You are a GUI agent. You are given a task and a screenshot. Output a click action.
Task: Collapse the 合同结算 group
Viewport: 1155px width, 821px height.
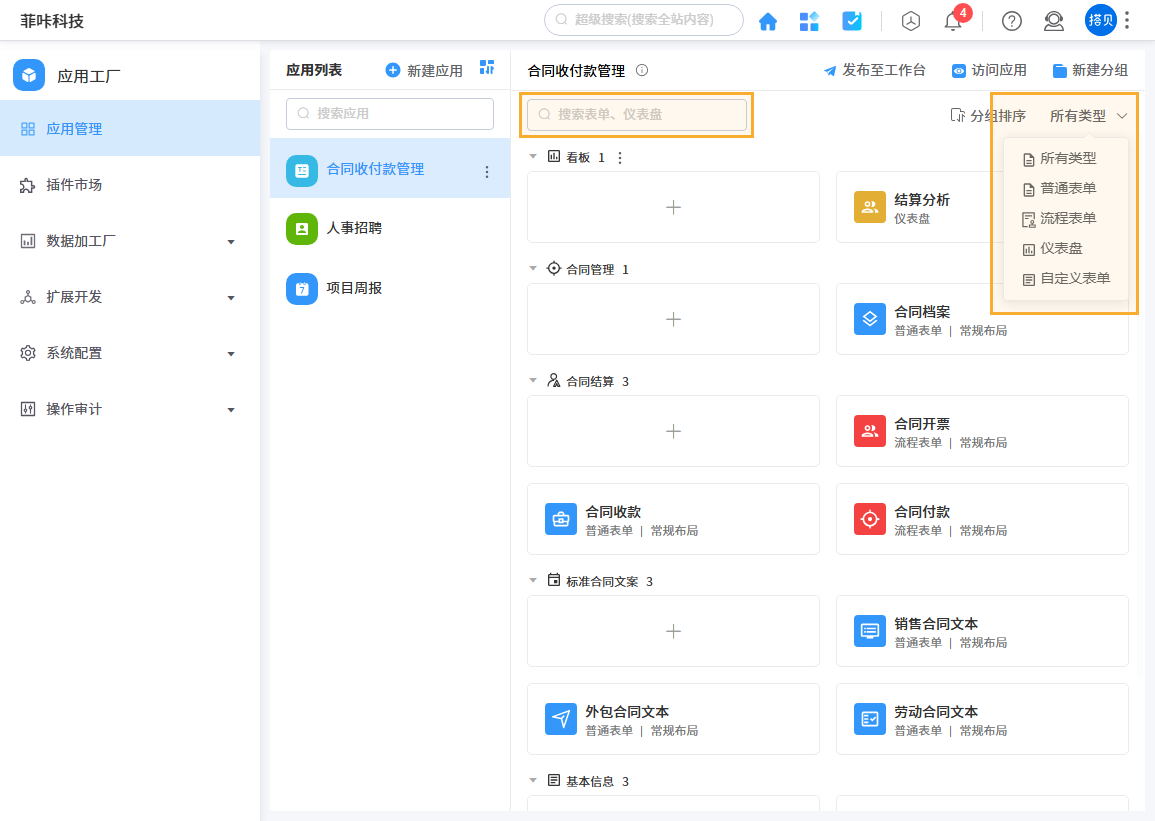pos(533,380)
